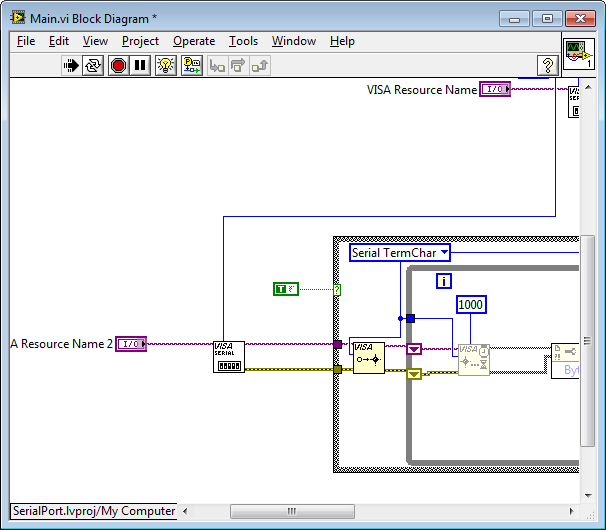Toggle the True boolean constant
Image resolution: width=606 pixels, height=530 pixels.
[285, 289]
